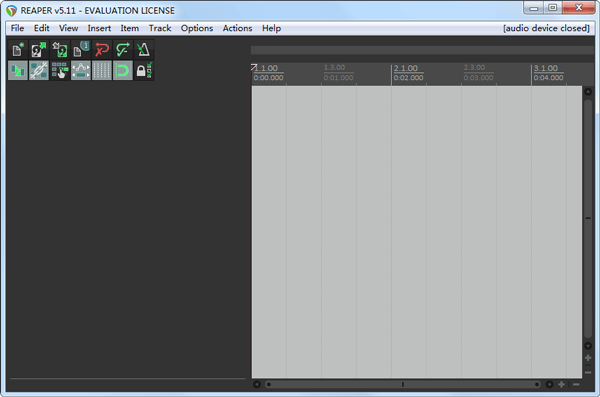
Task: Click the Open Project disk icon
Action: pos(39,50)
